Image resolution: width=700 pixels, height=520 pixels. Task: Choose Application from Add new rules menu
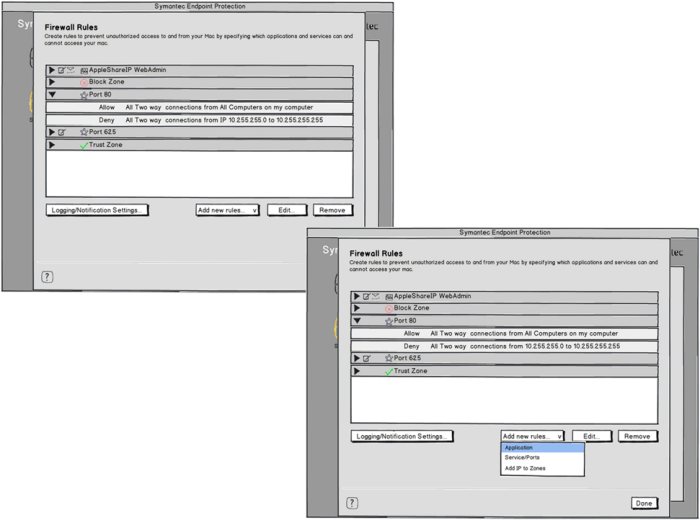[542, 448]
